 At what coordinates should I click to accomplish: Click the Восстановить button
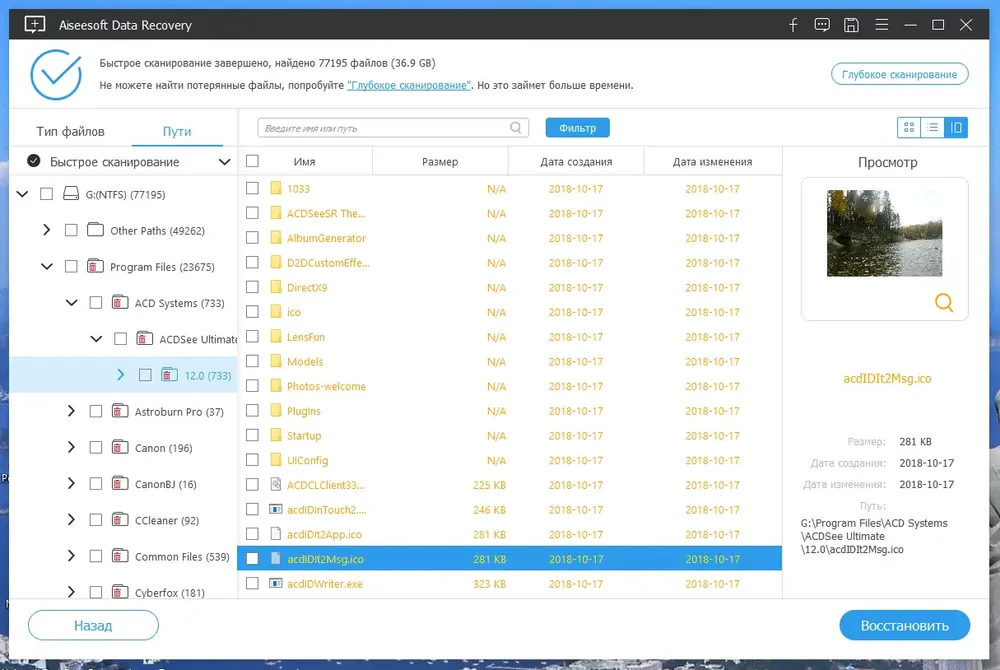pyautogui.click(x=904, y=625)
